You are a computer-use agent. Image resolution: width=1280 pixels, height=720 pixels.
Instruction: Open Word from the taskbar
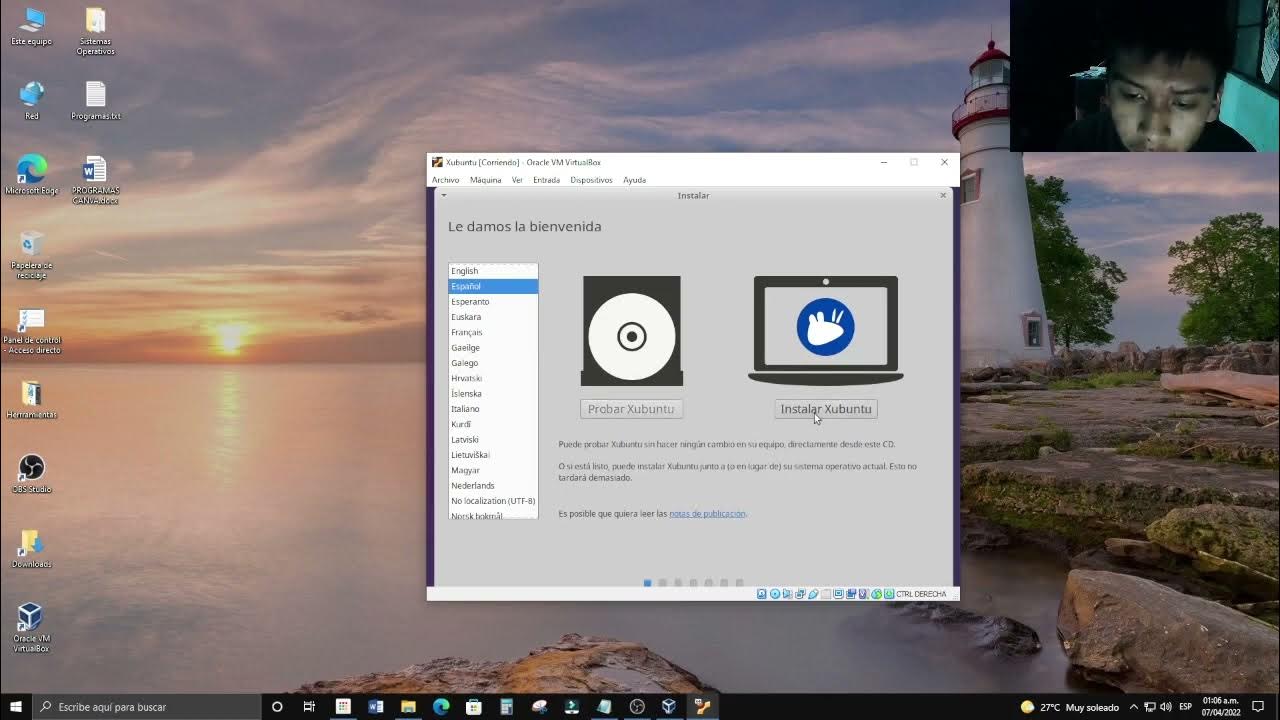376,707
